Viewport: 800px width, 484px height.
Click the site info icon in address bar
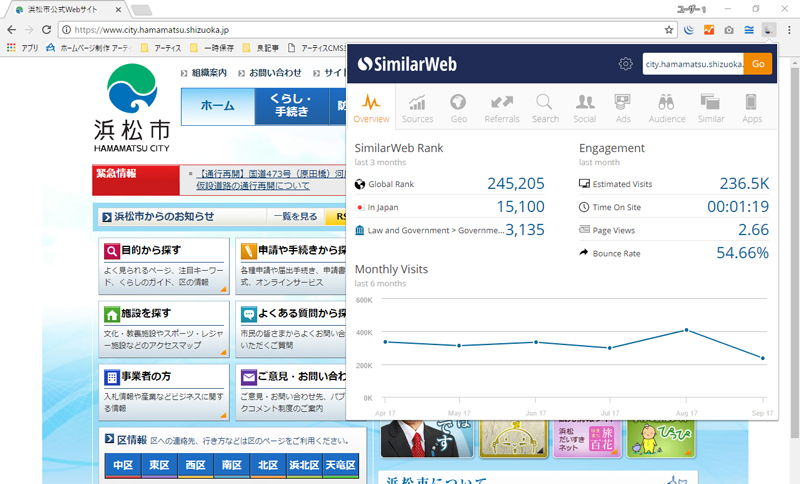66,30
